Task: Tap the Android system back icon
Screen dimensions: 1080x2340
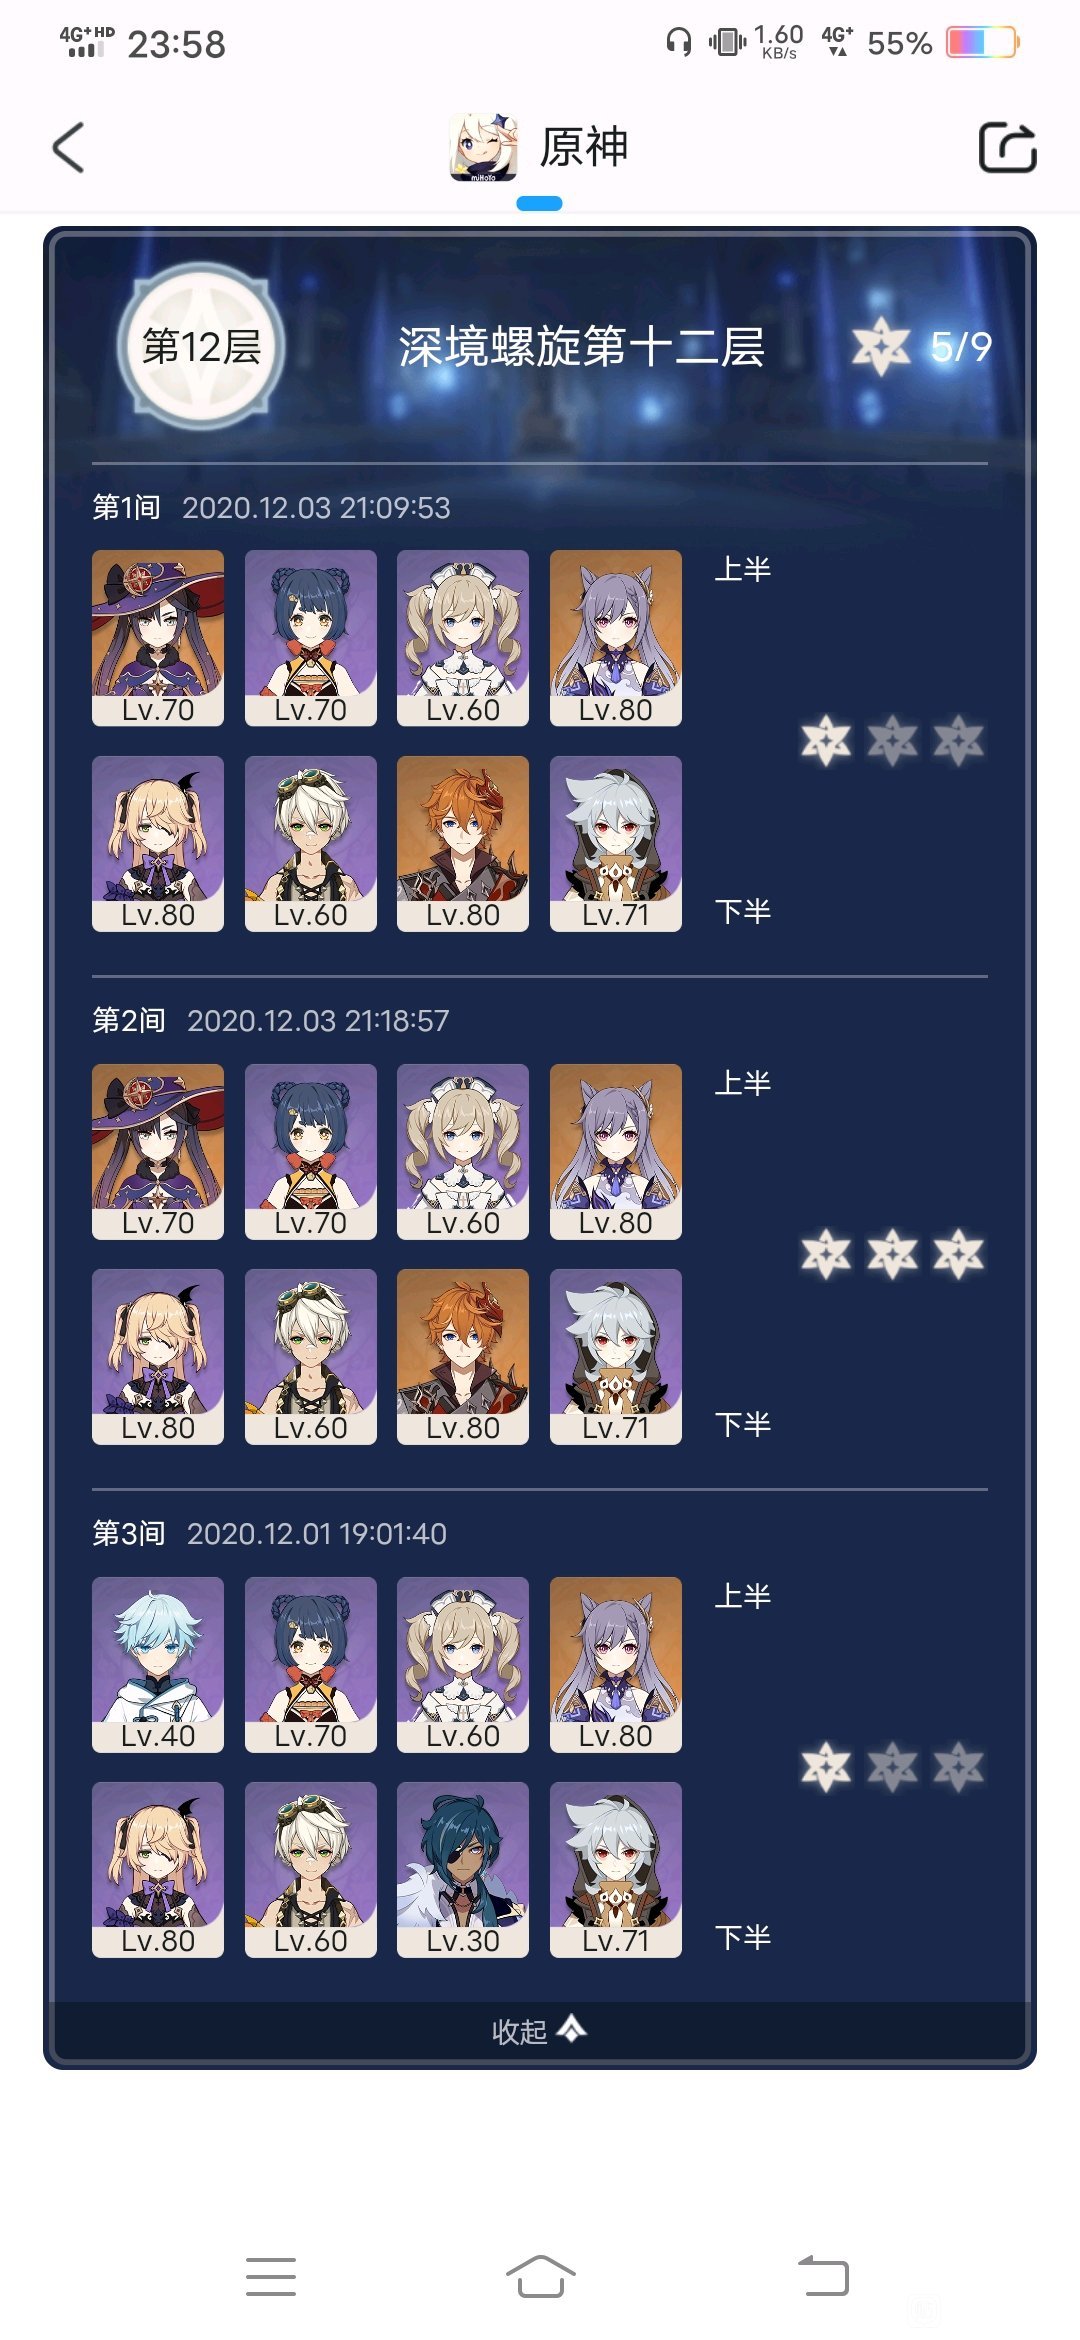Action: point(823,2277)
